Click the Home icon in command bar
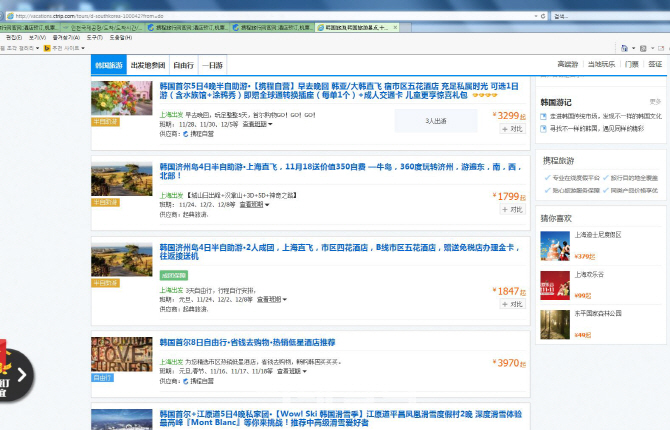This screenshot has height=430, width=670. click(x=624, y=48)
